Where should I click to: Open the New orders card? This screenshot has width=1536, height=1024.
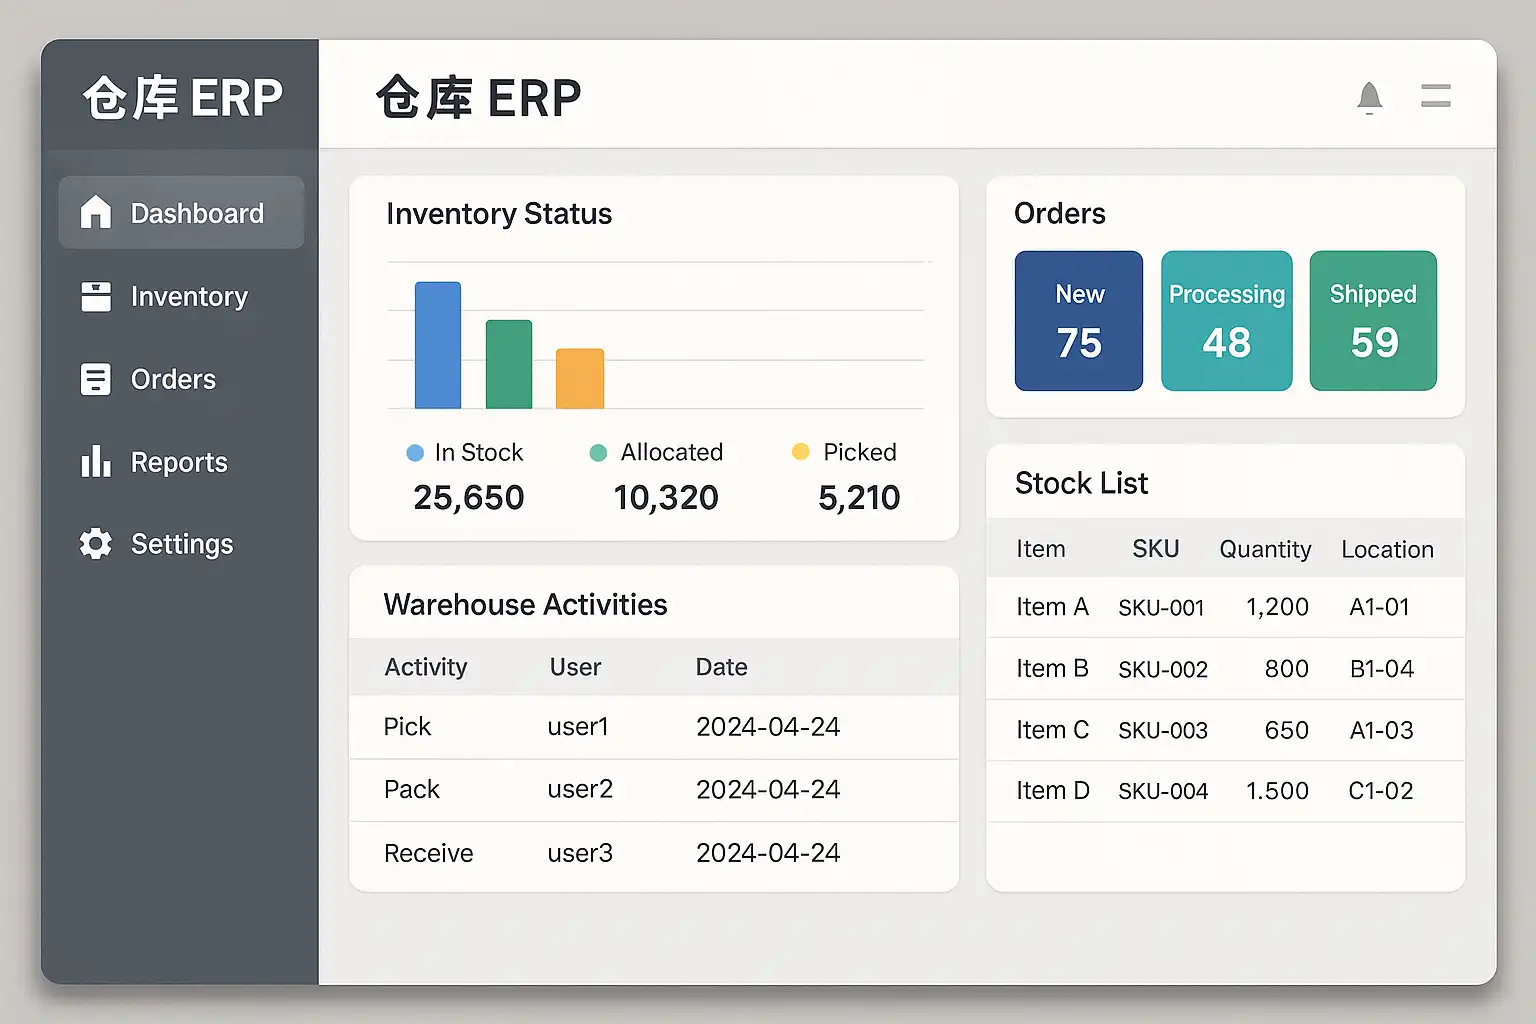coord(1078,321)
